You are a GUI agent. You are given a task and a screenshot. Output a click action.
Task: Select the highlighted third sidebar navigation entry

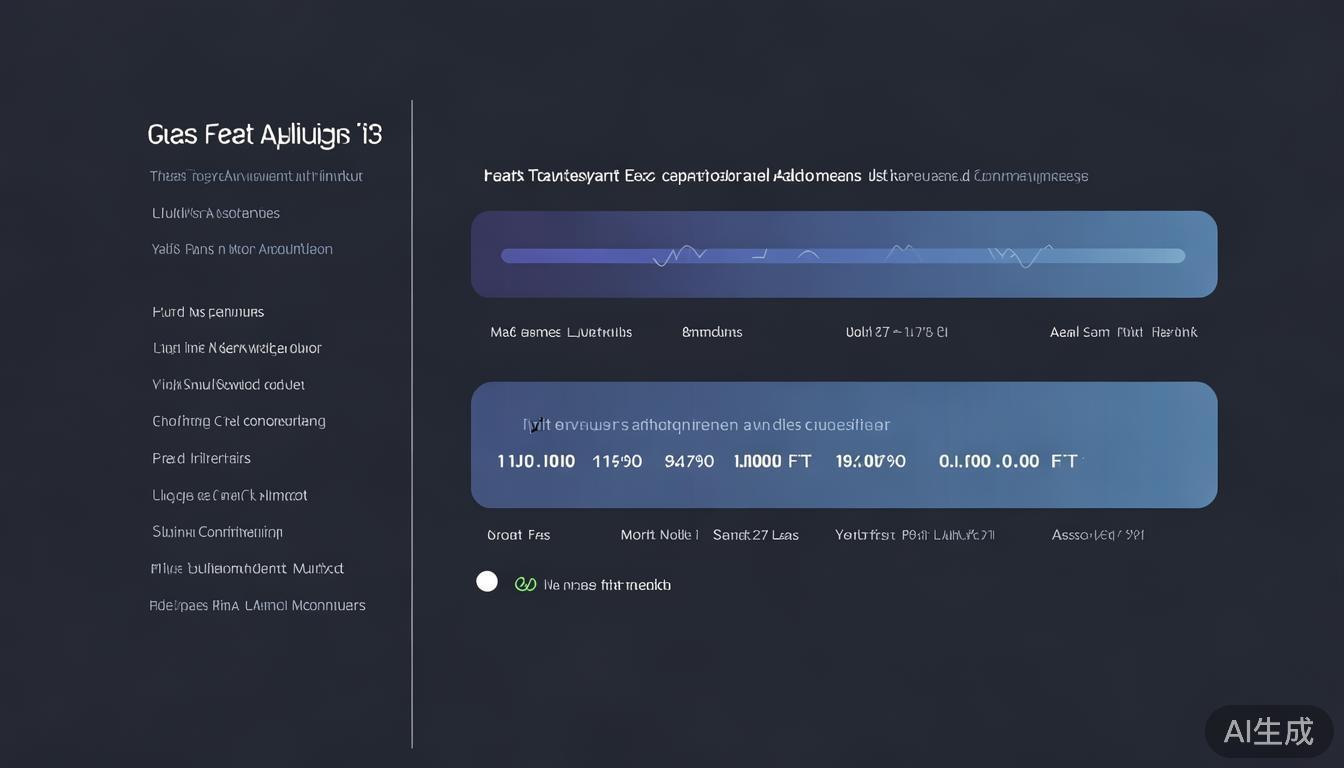pyautogui.click(x=241, y=249)
